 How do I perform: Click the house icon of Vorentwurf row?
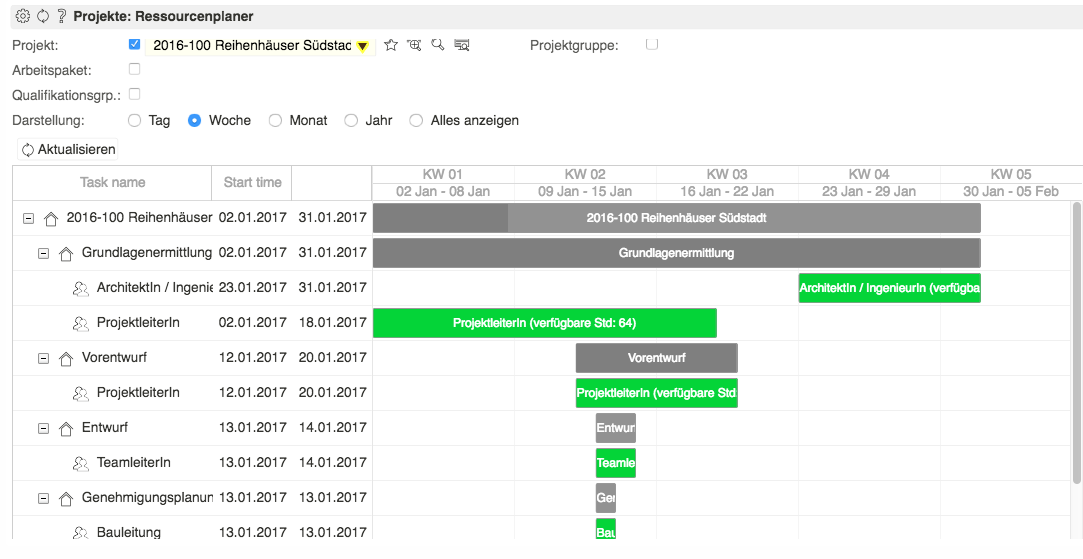point(66,358)
